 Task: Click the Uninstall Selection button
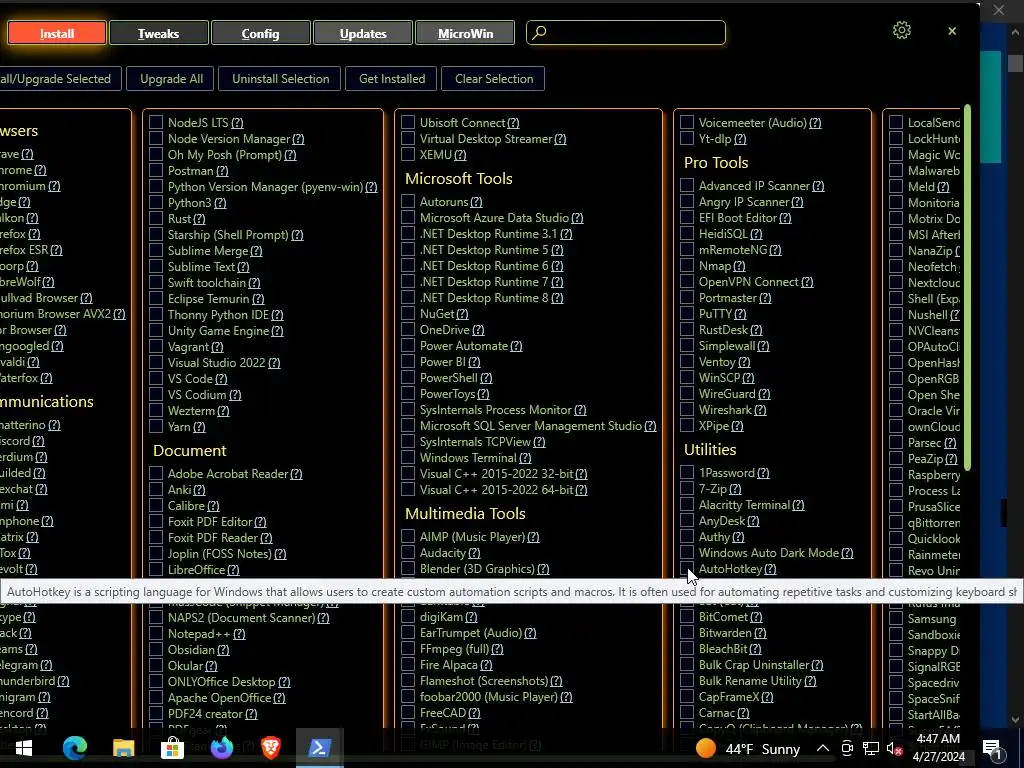click(281, 78)
